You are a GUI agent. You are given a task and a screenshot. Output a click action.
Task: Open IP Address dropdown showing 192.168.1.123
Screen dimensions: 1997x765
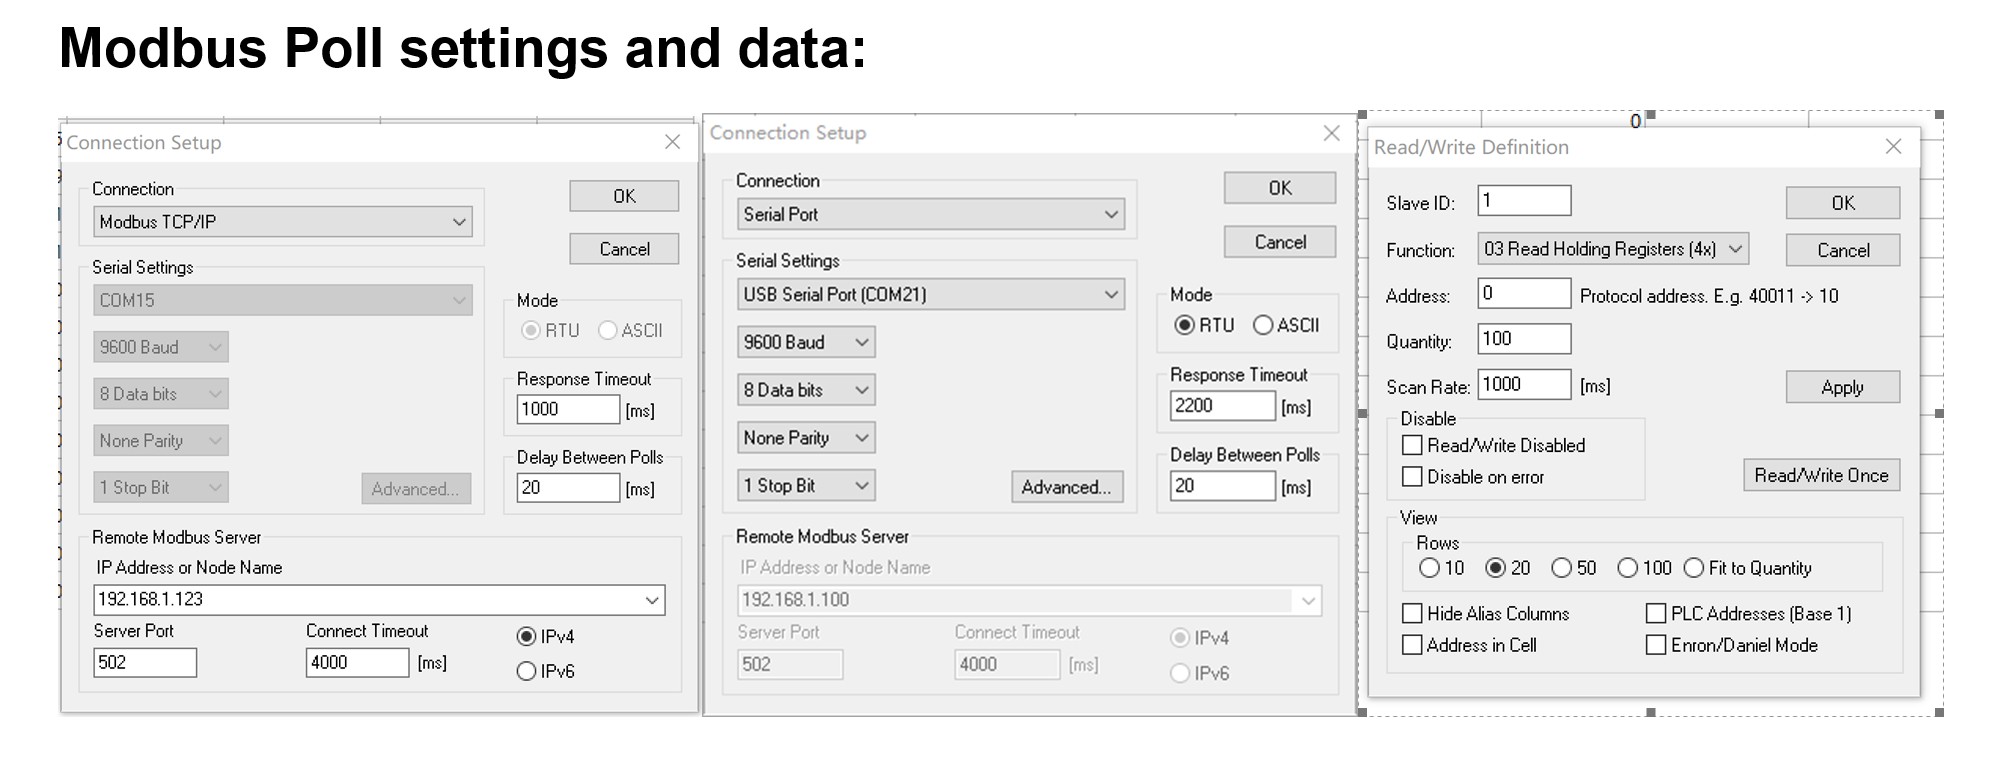pyautogui.click(x=379, y=600)
